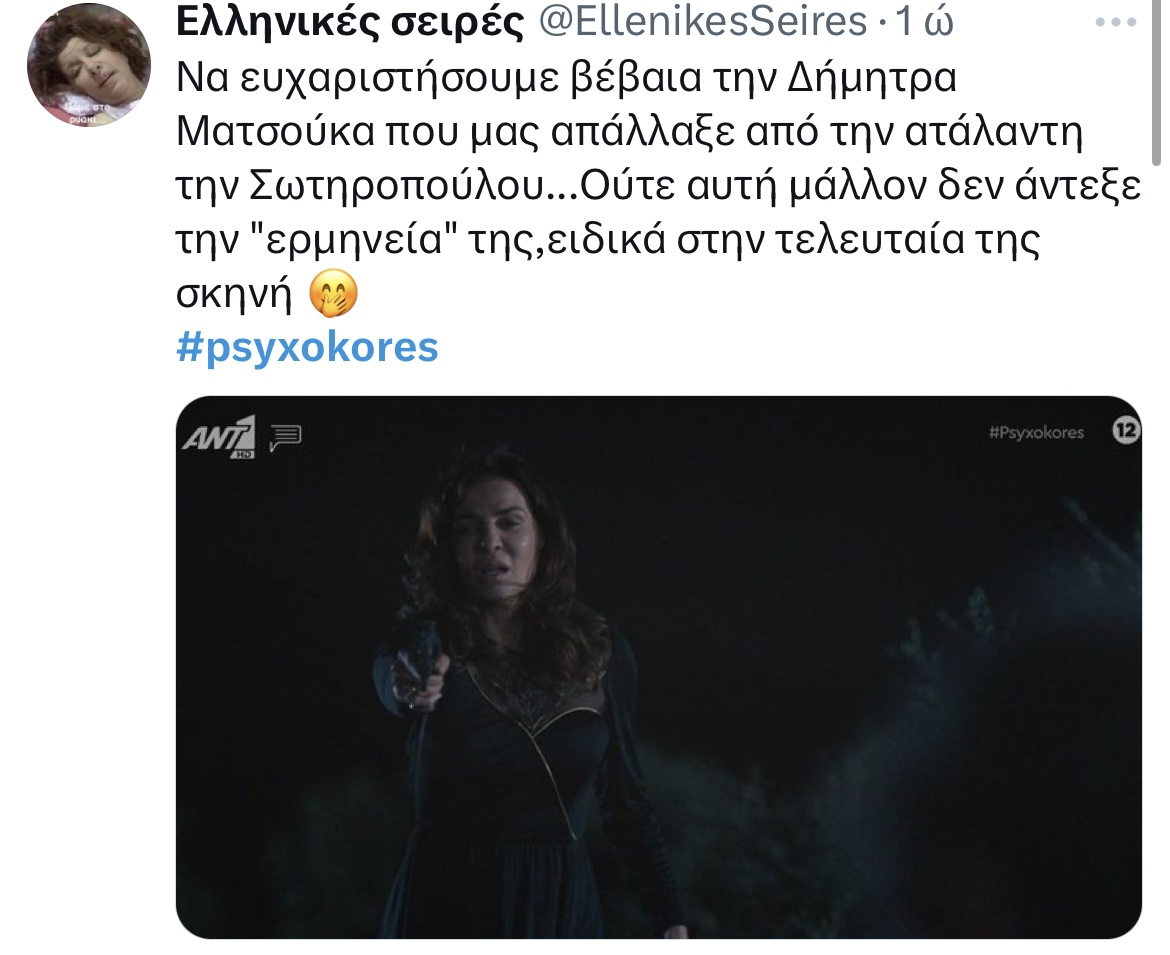Image resolution: width=1170 pixels, height=955 pixels.
Task: Click the display name Ελληνικές σειρές
Action: (350, 22)
